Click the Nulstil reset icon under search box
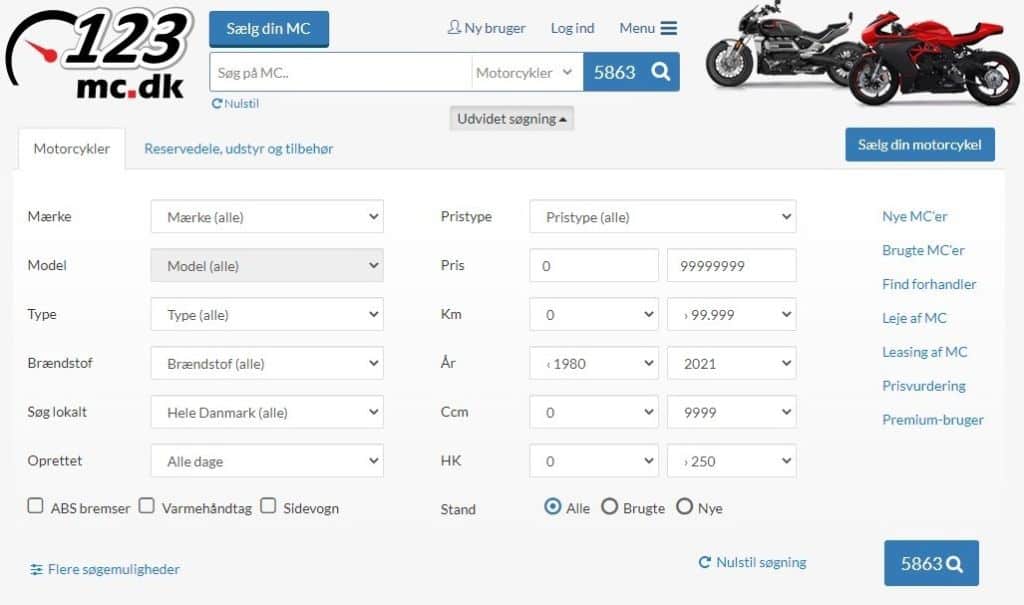This screenshot has width=1024, height=605. pyautogui.click(x=217, y=103)
